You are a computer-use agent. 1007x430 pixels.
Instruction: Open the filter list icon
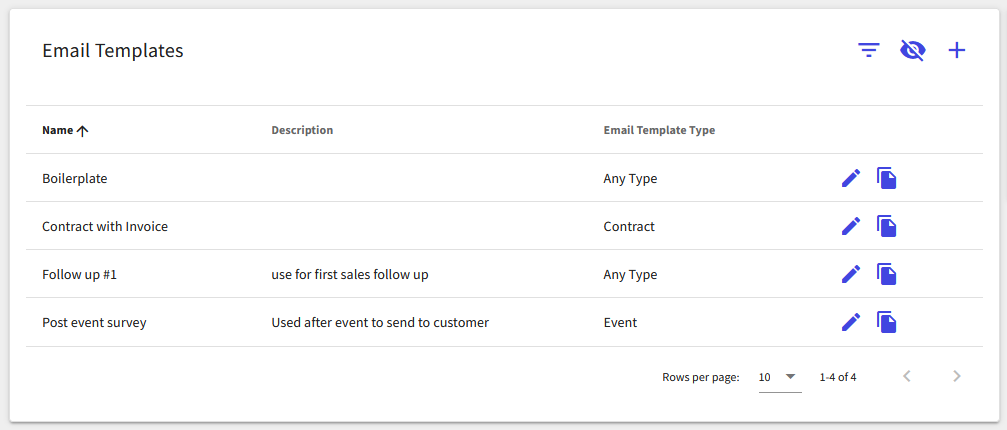(869, 50)
